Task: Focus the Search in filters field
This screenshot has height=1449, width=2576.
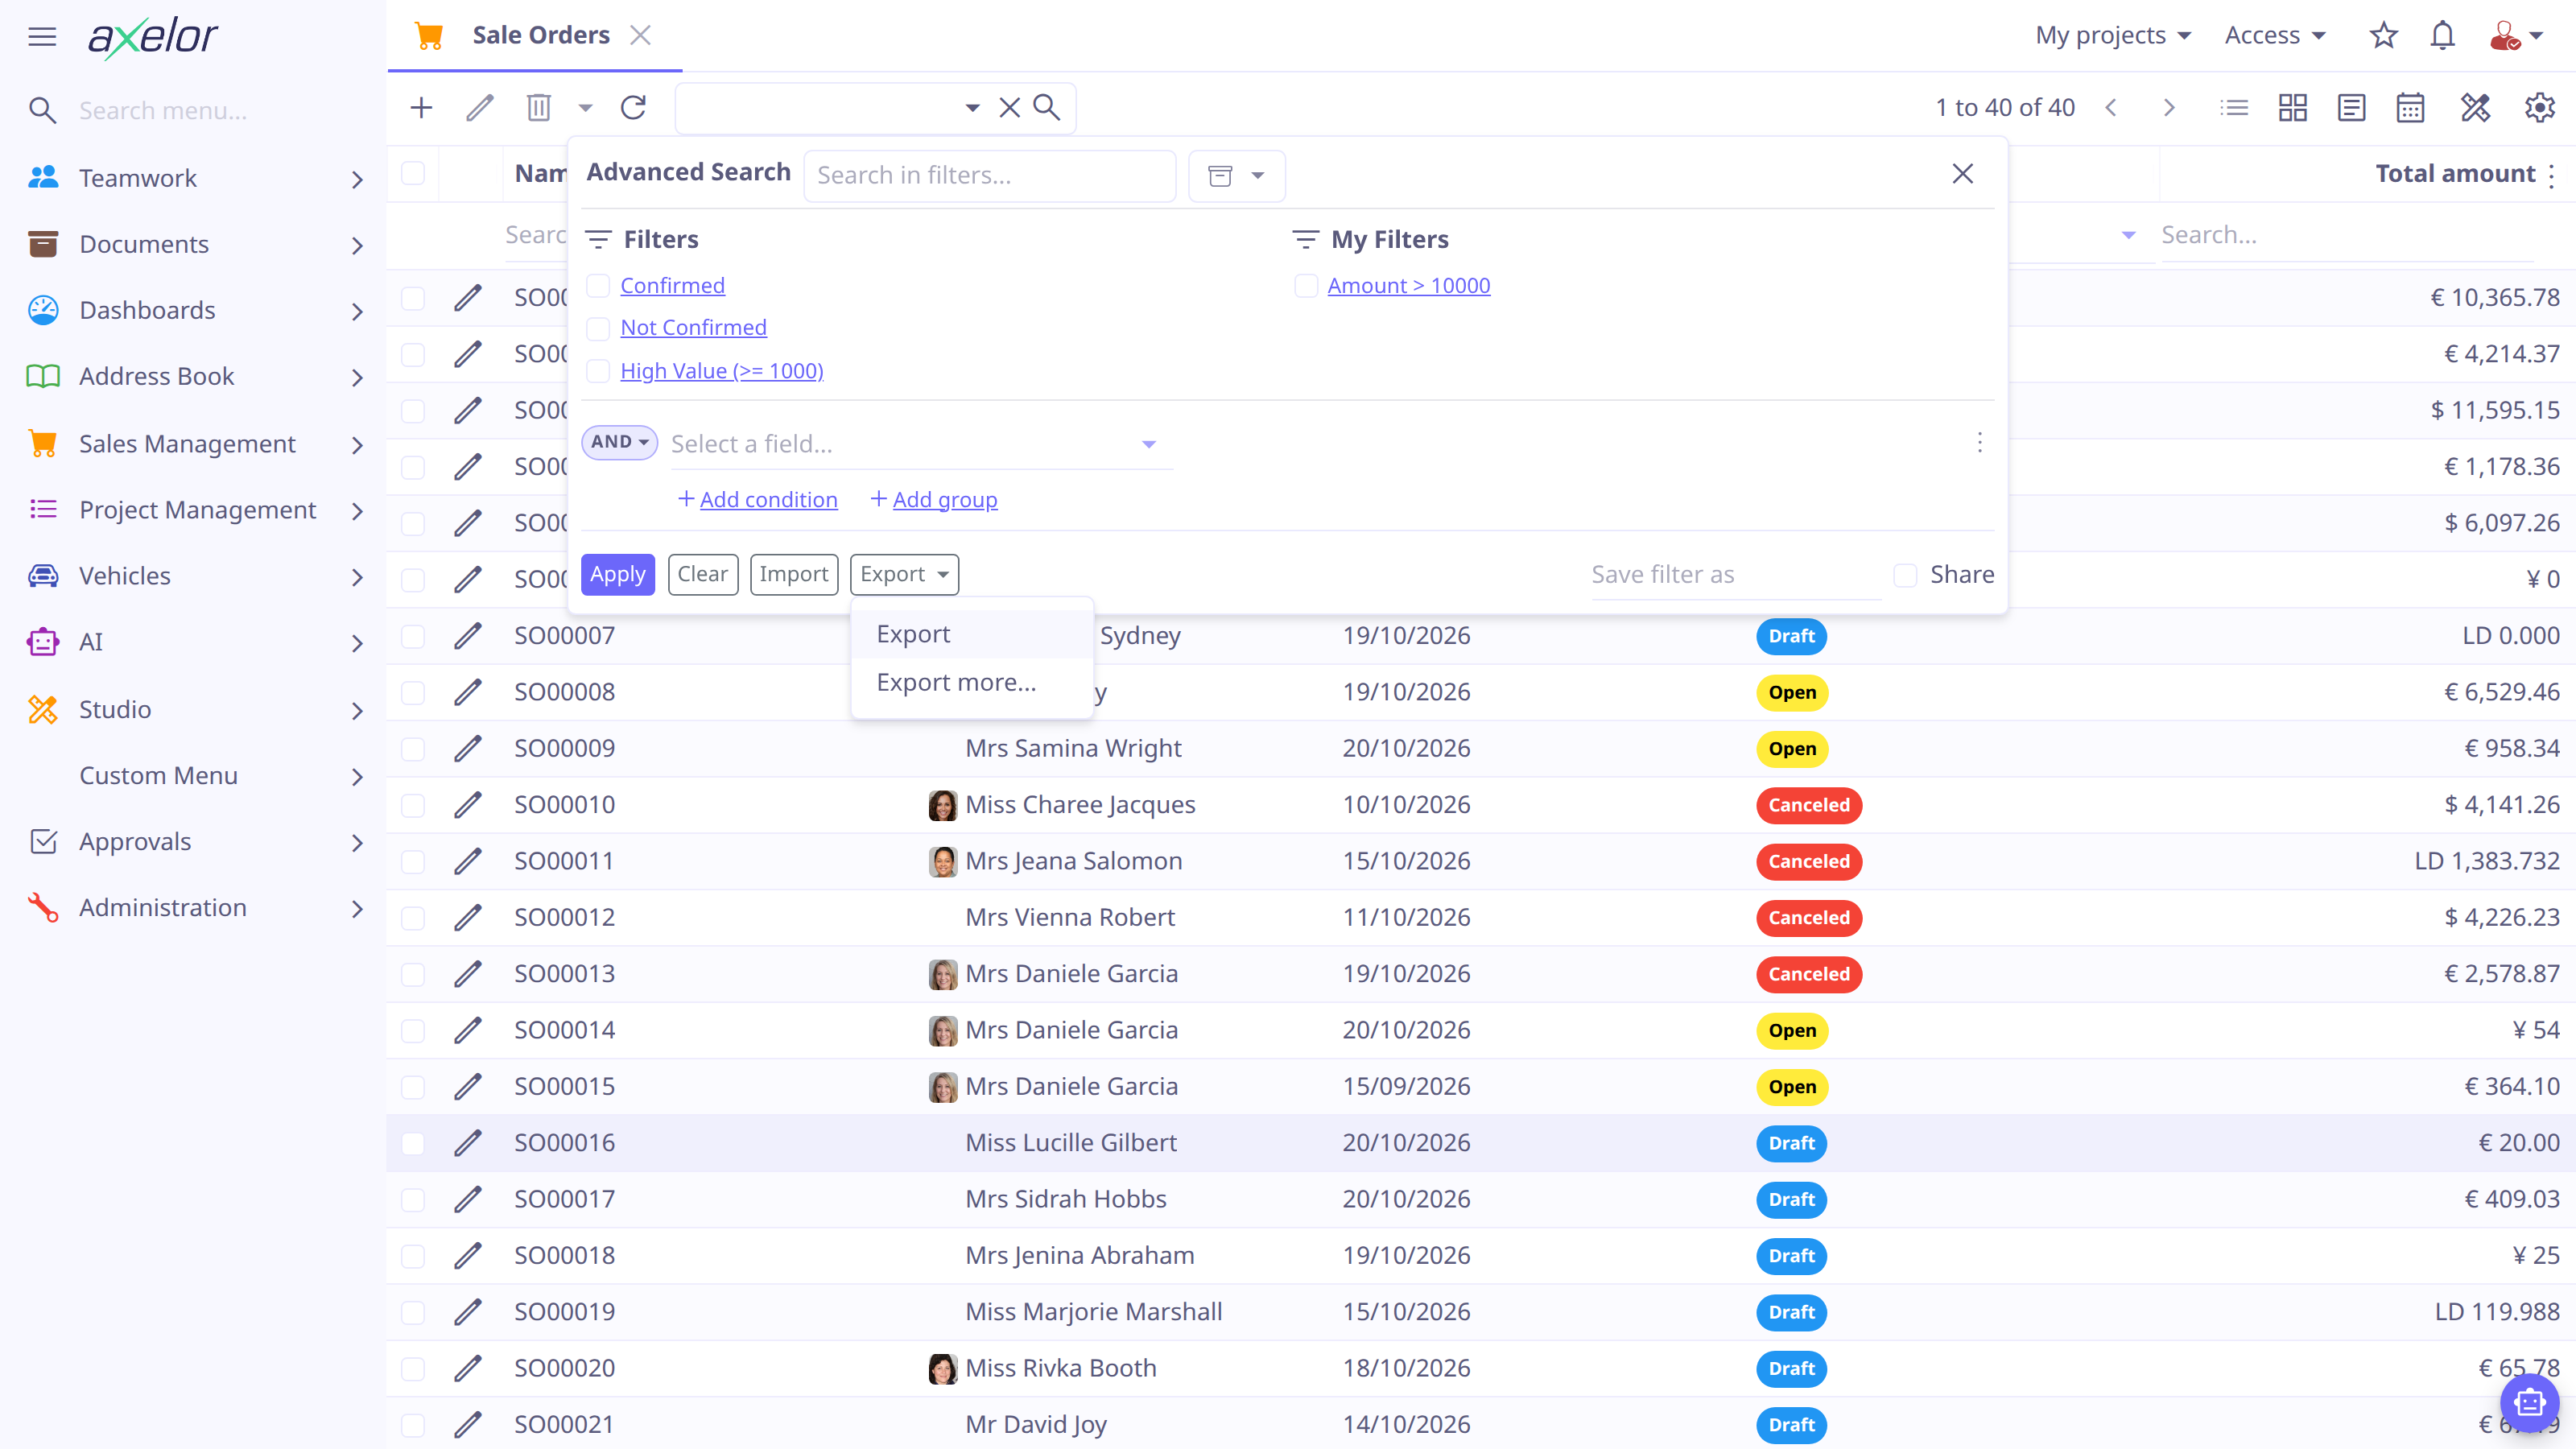Action: pos(990,176)
